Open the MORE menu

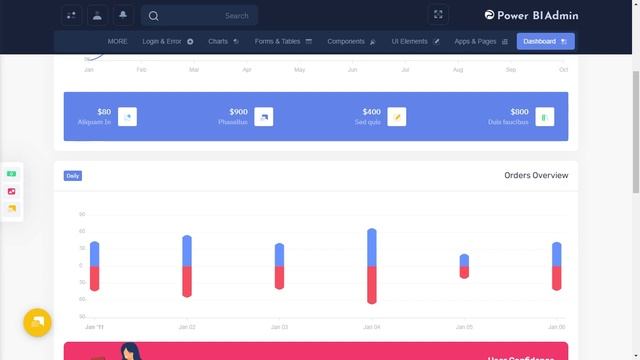point(118,41)
